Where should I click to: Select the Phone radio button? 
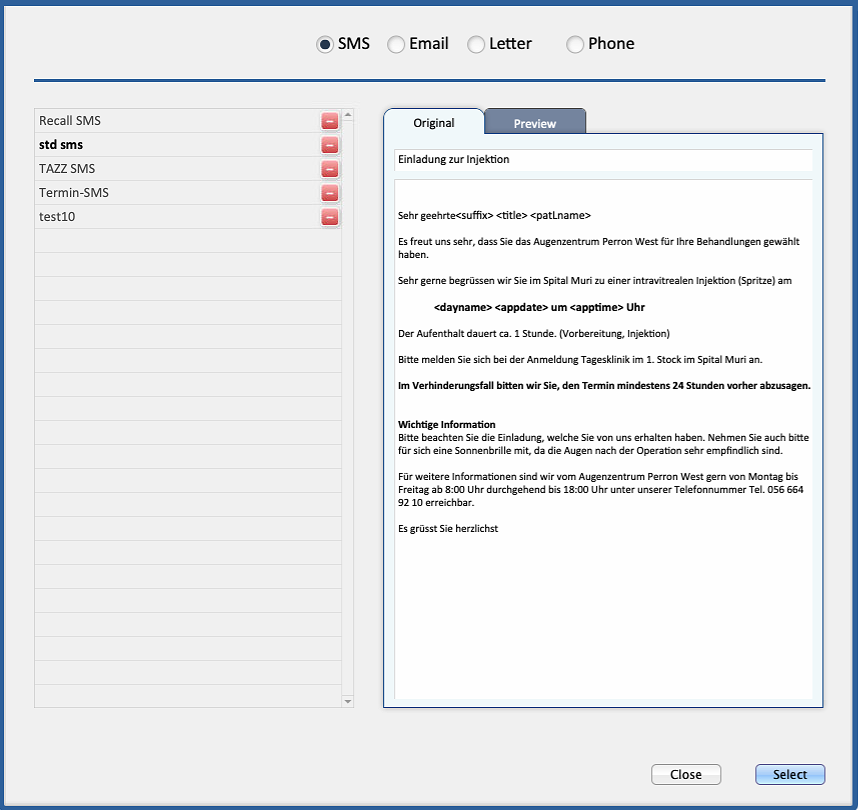(x=575, y=44)
